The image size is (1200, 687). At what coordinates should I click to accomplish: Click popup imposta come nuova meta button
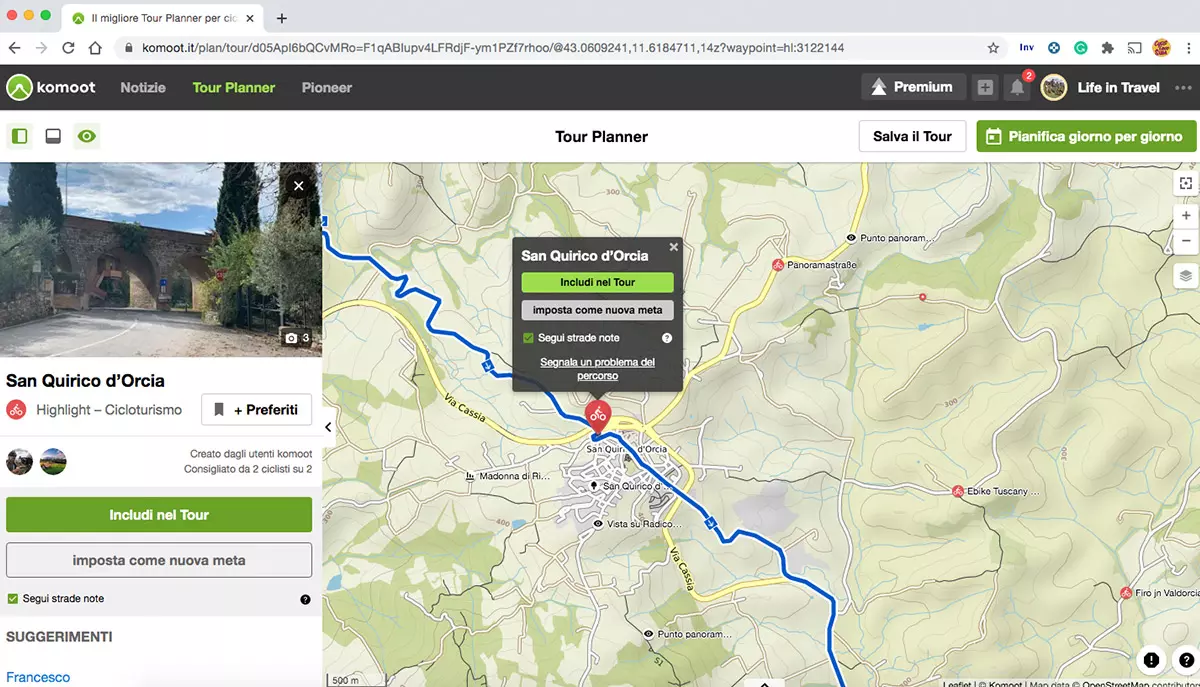coord(597,310)
